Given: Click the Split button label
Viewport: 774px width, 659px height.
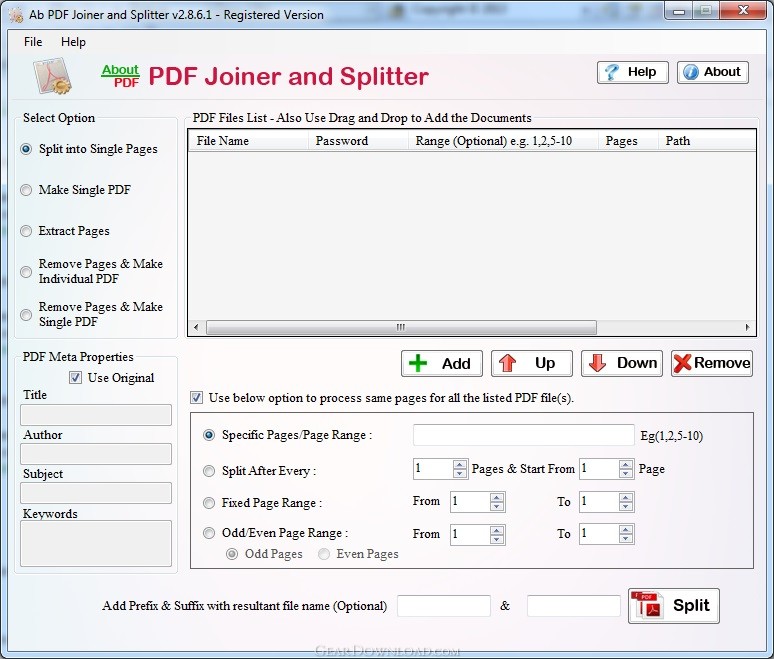Looking at the screenshot, I should tap(691, 606).
